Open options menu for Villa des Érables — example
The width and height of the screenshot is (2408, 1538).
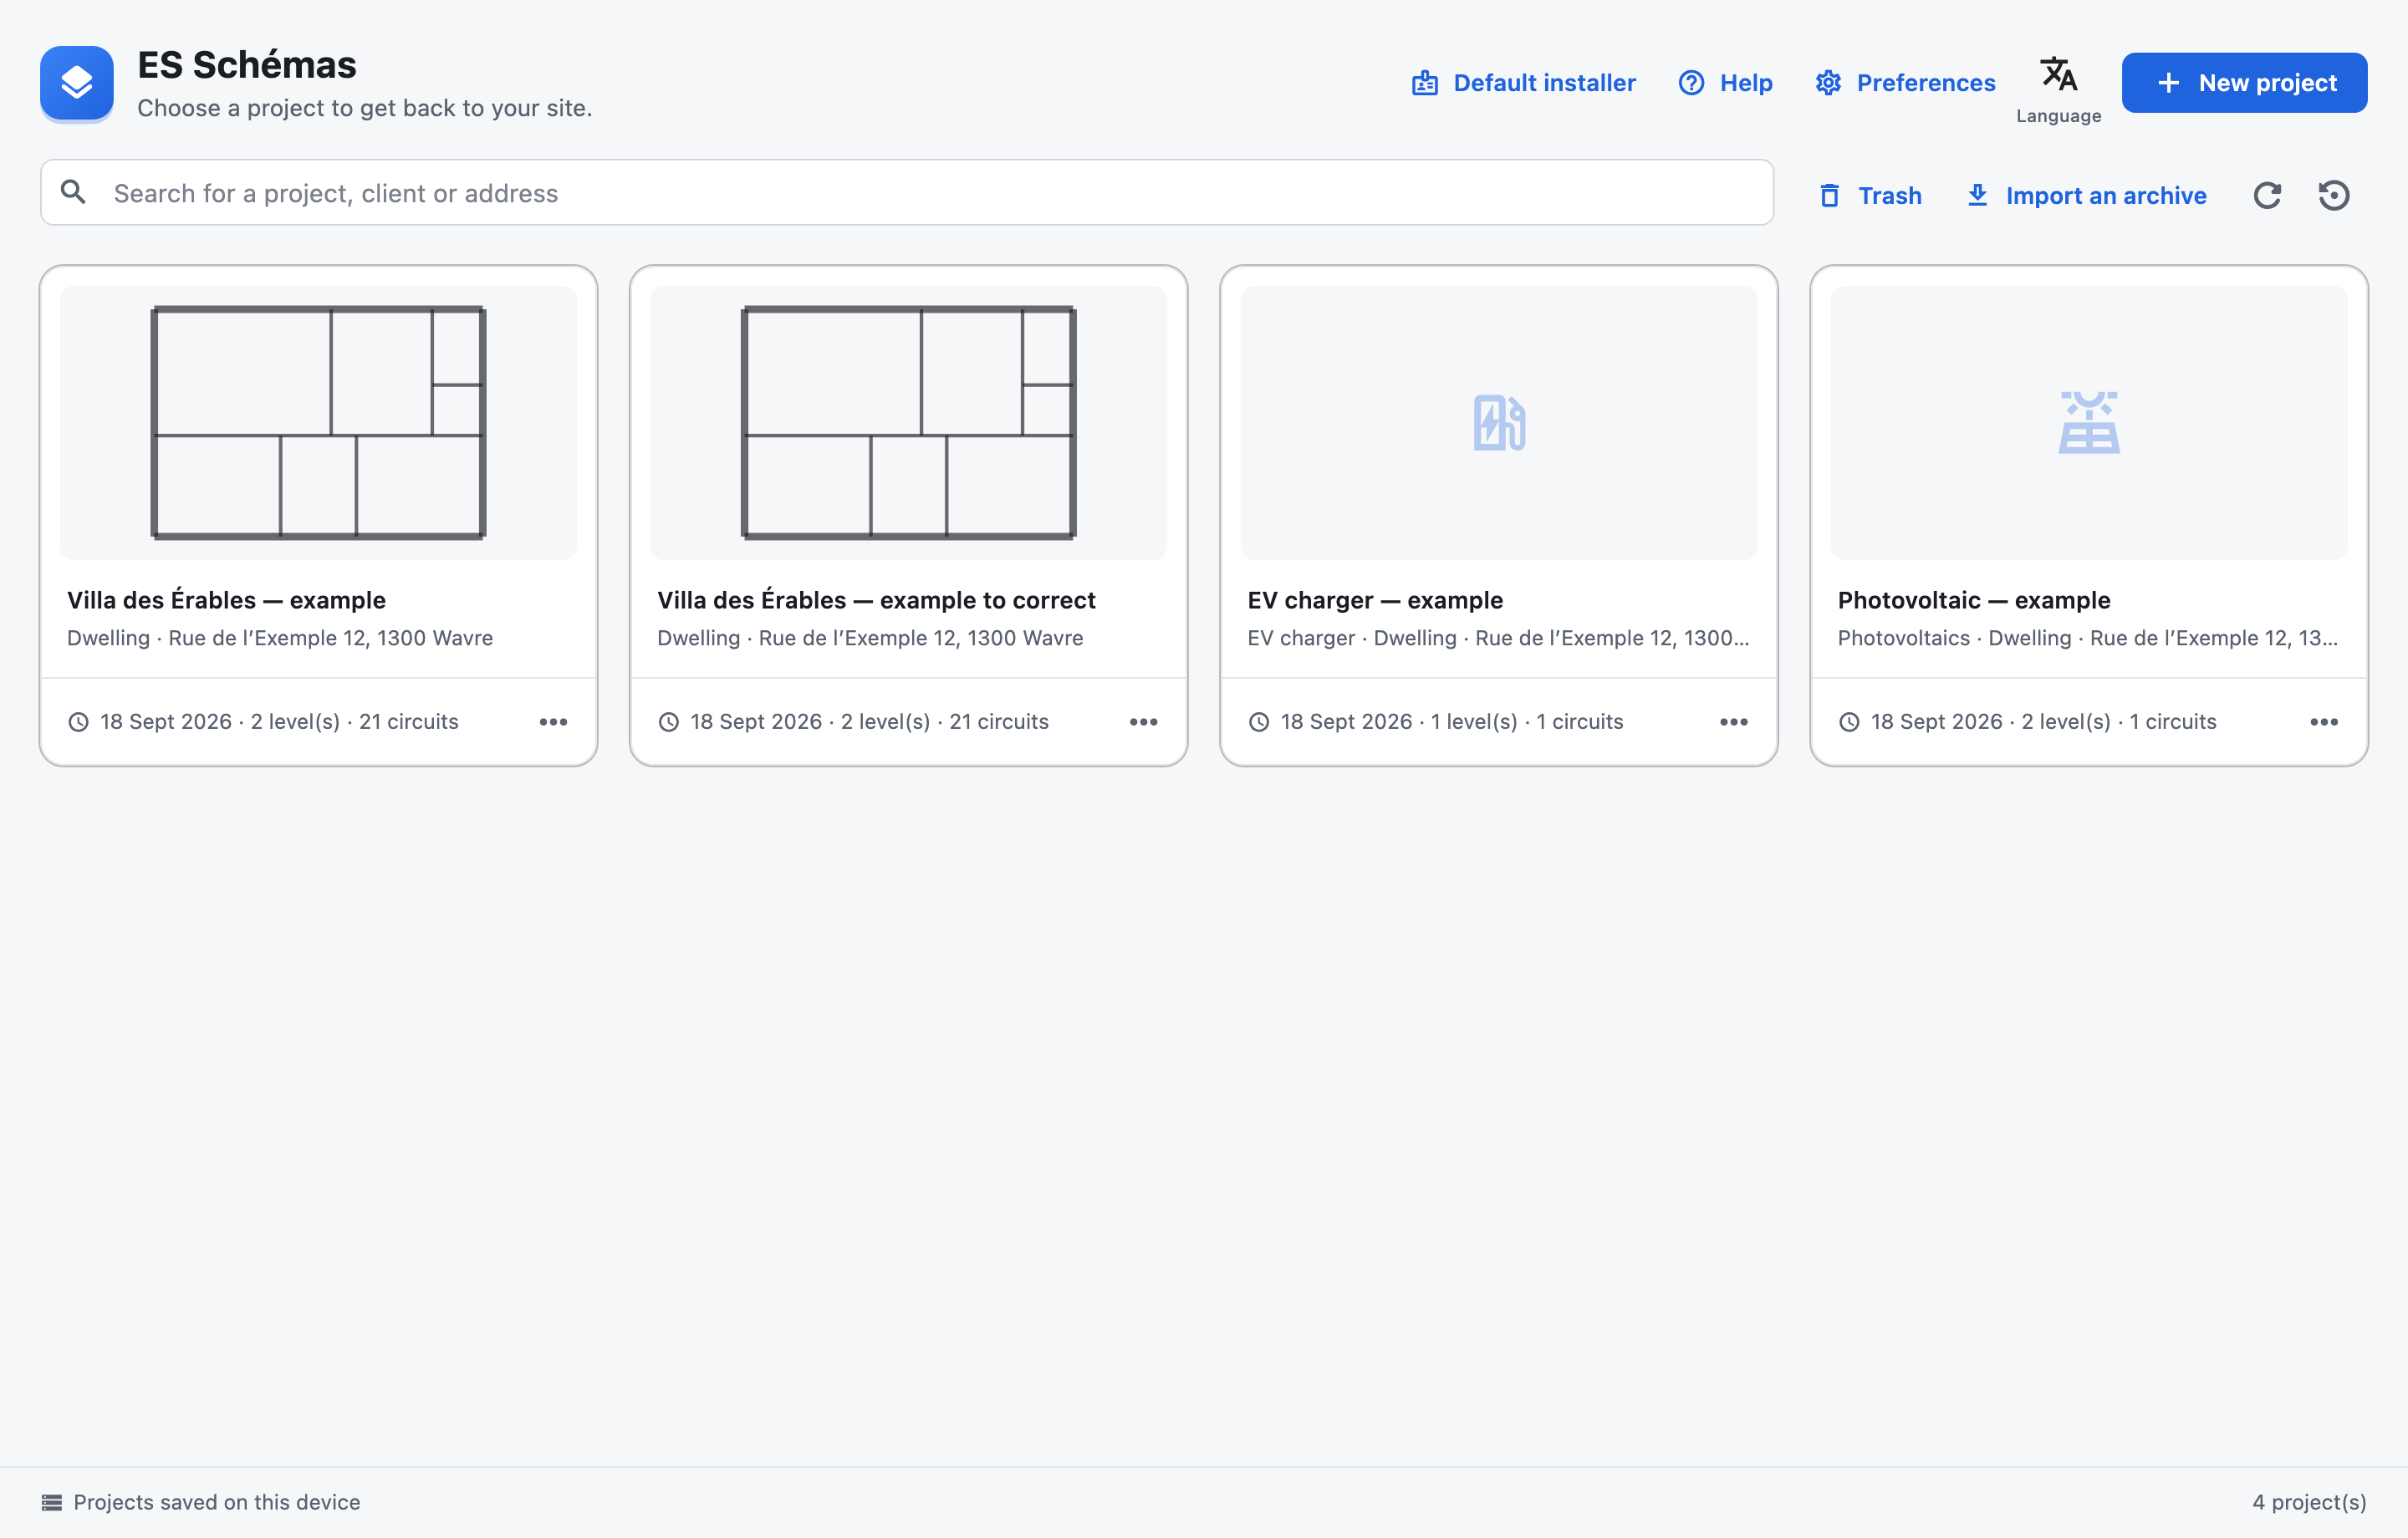tap(553, 722)
